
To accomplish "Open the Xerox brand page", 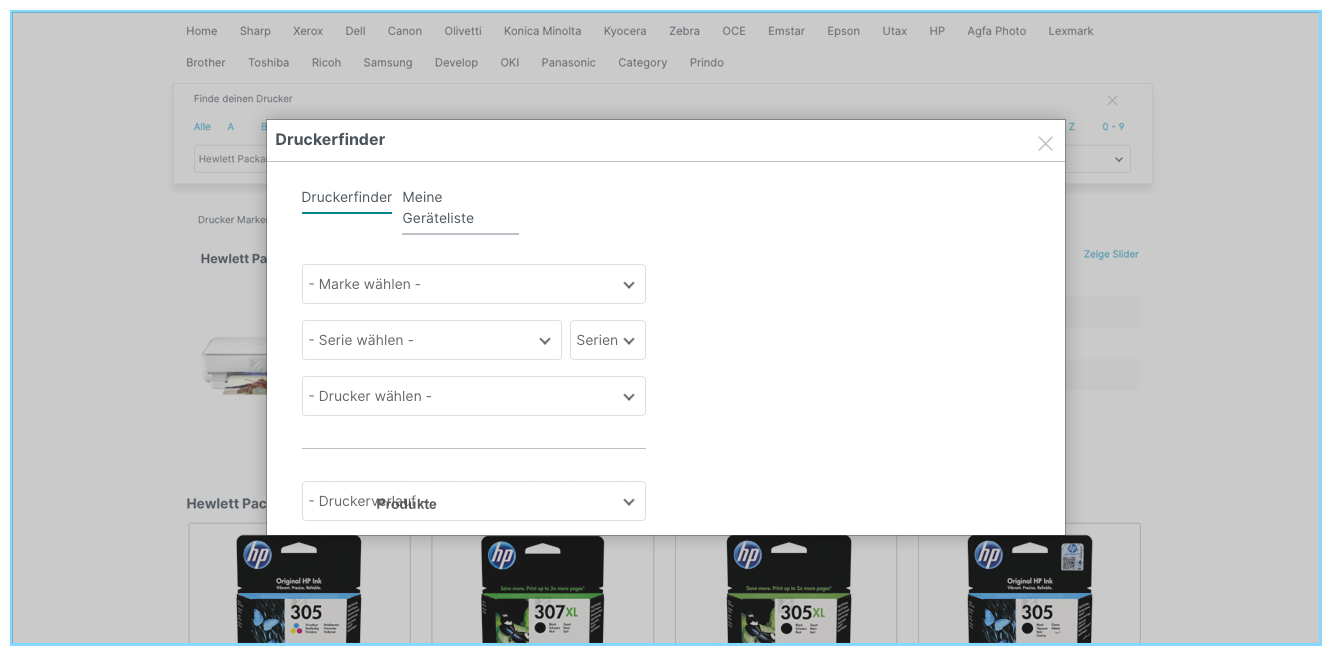I will click(x=308, y=31).
